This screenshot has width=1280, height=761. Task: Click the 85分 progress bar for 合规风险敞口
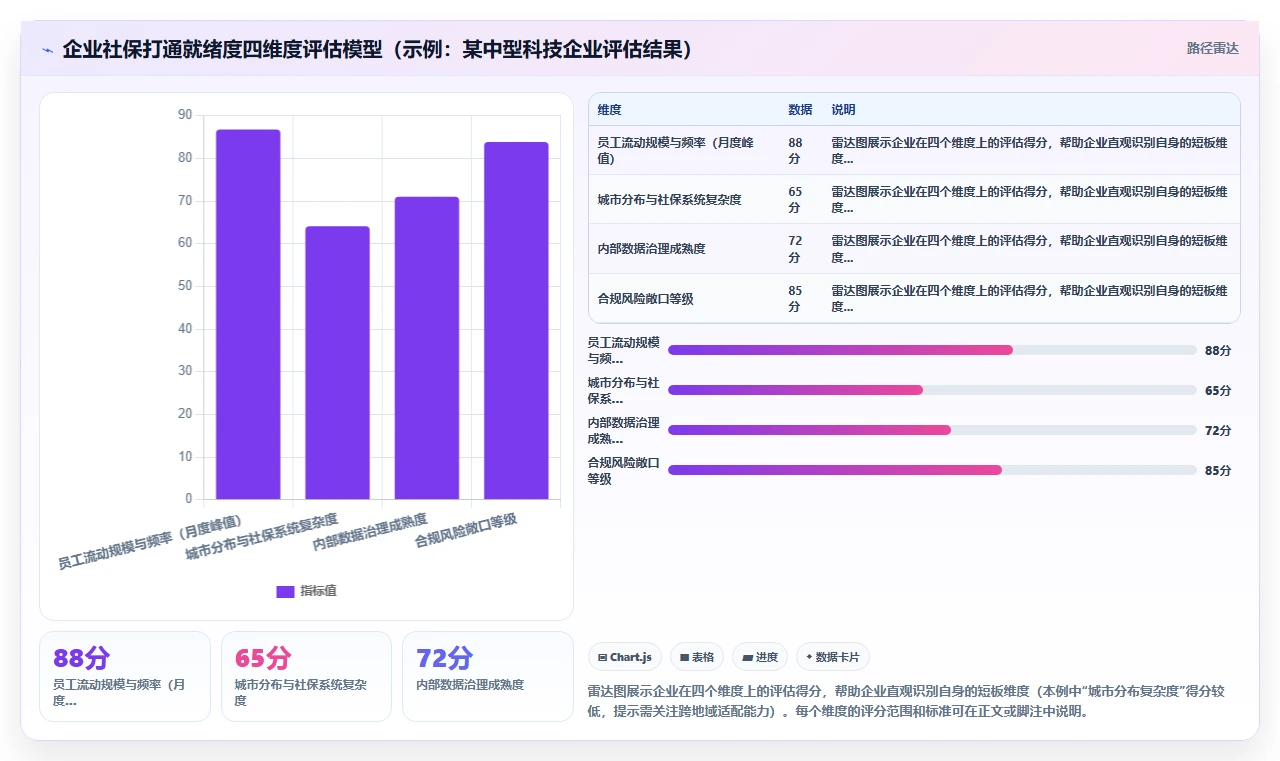tap(932, 470)
